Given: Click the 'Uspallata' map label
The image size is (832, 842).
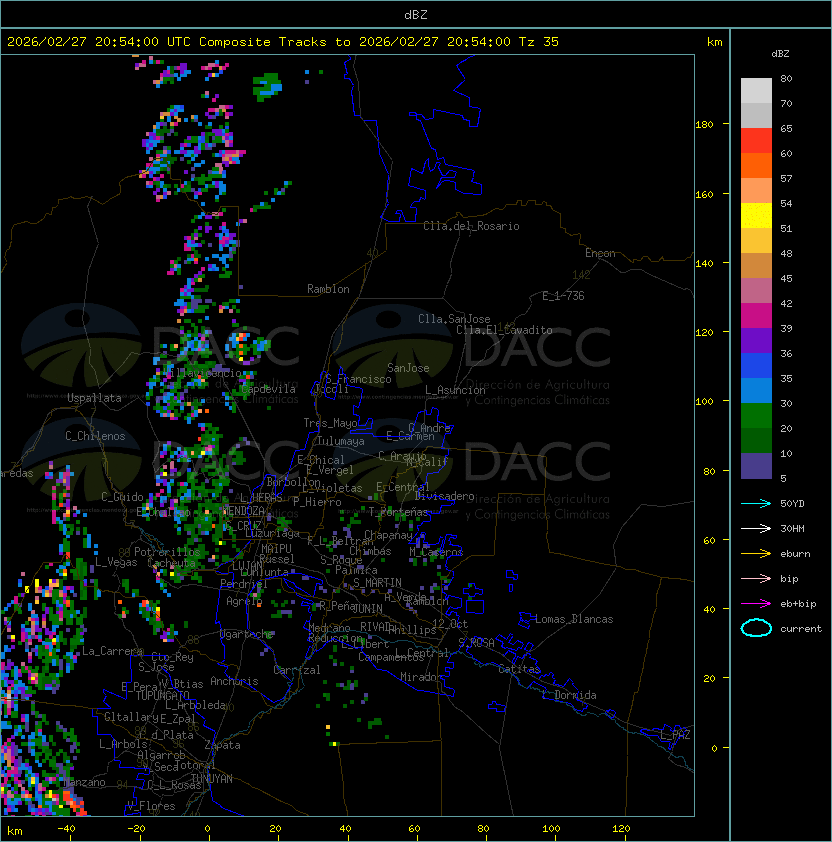Looking at the screenshot, I should 94,398.
